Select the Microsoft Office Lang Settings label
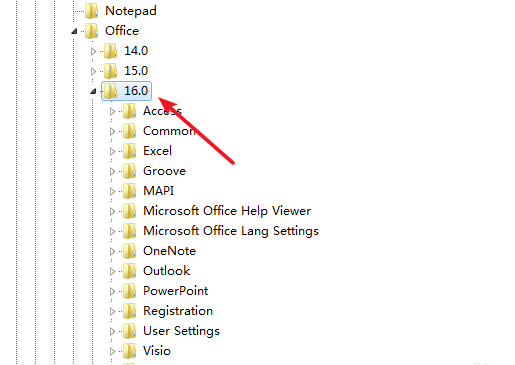The image size is (515, 365). tap(231, 231)
